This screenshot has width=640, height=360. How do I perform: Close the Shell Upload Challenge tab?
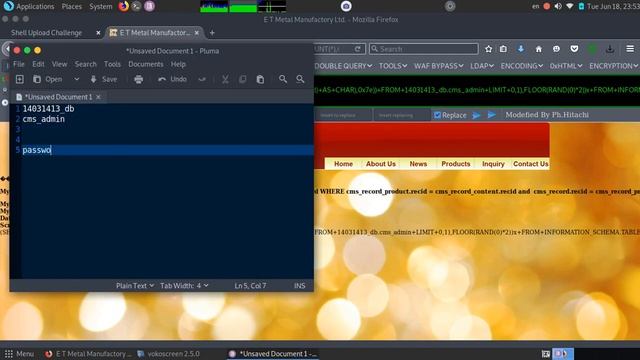(x=98, y=33)
